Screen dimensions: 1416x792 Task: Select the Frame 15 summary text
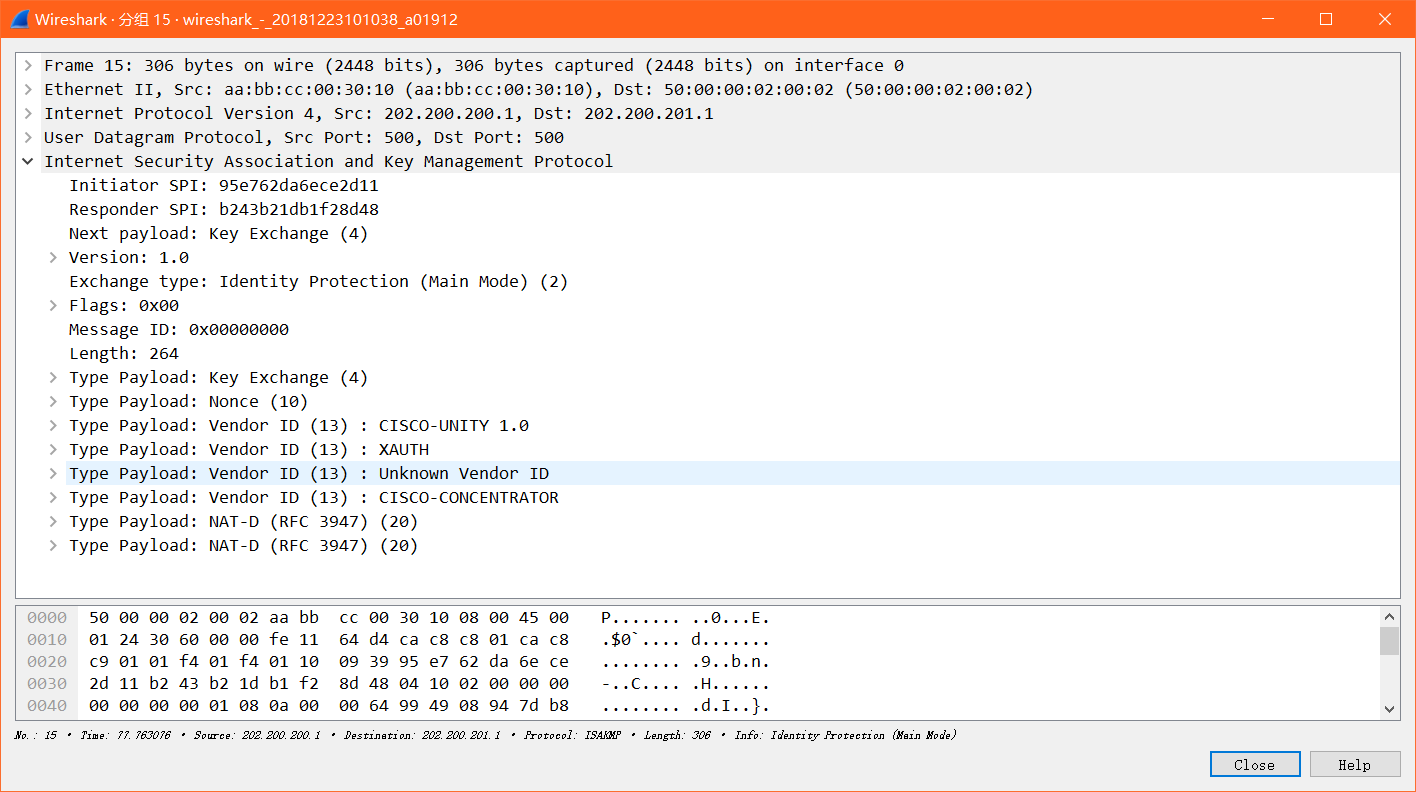(474, 66)
